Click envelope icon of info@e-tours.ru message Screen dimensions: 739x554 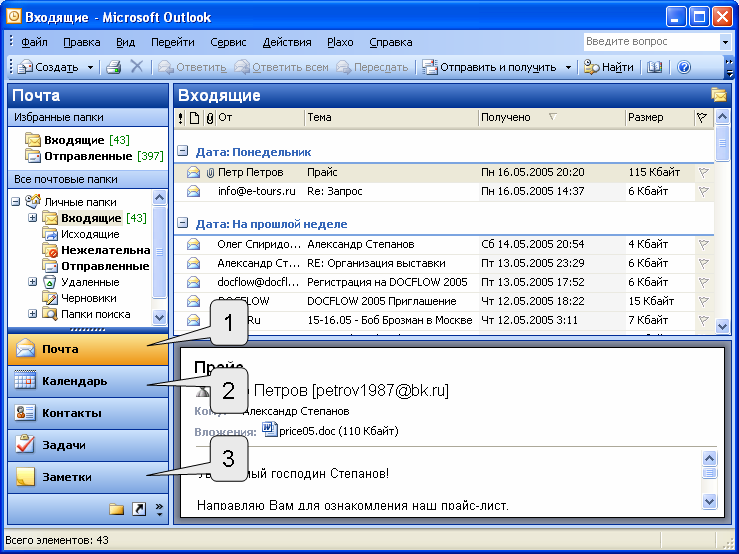(x=193, y=191)
